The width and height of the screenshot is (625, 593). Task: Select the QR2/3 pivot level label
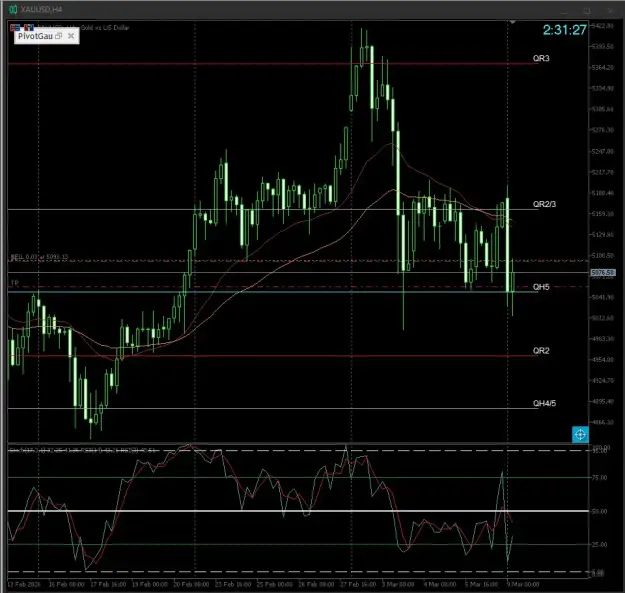(x=544, y=204)
